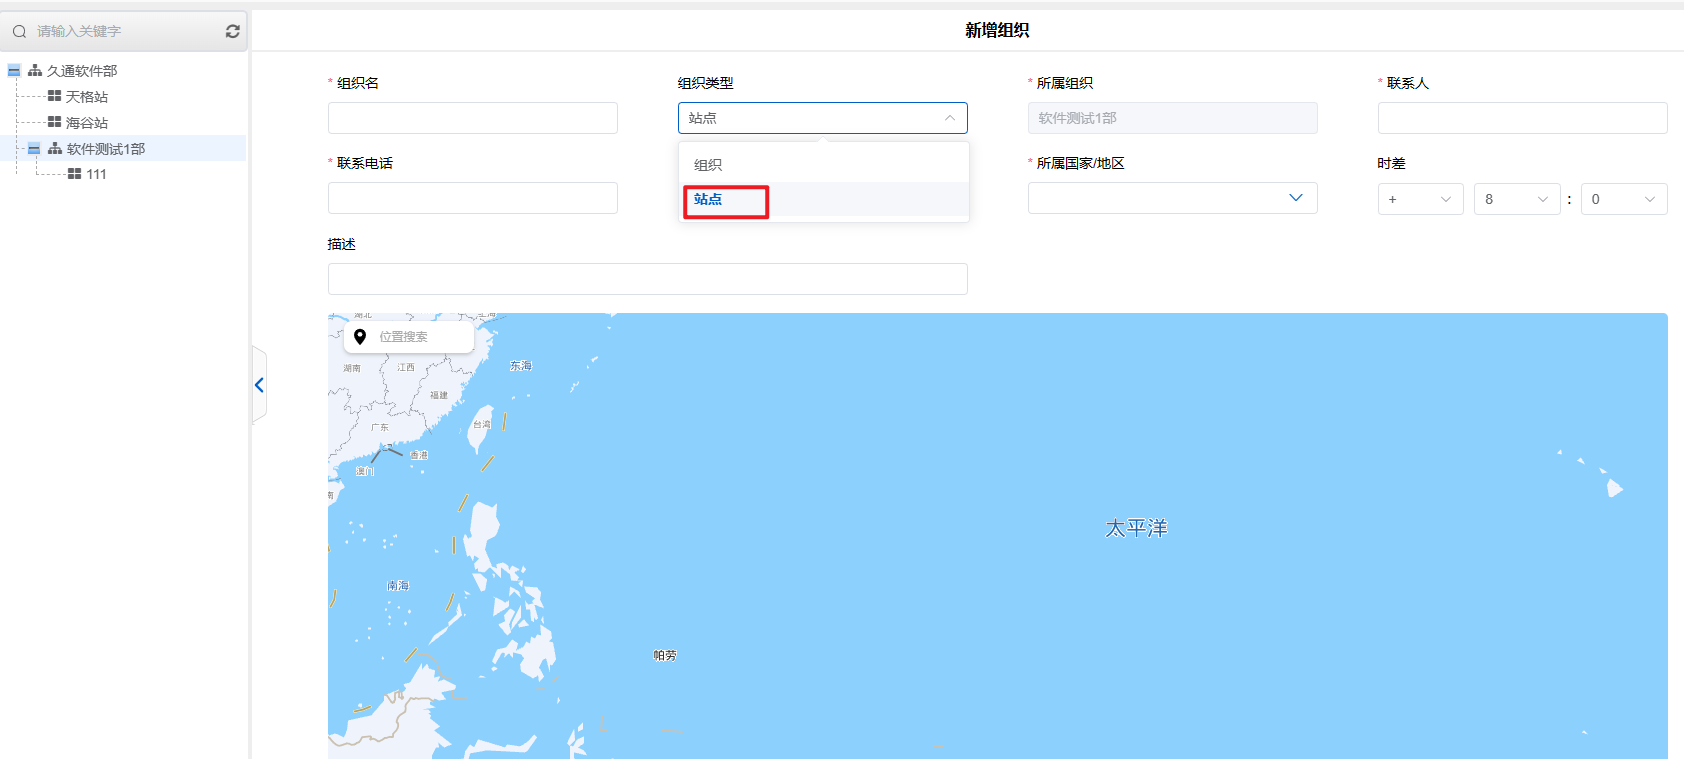
Task: Click 福建 label on the map
Action: [439, 395]
